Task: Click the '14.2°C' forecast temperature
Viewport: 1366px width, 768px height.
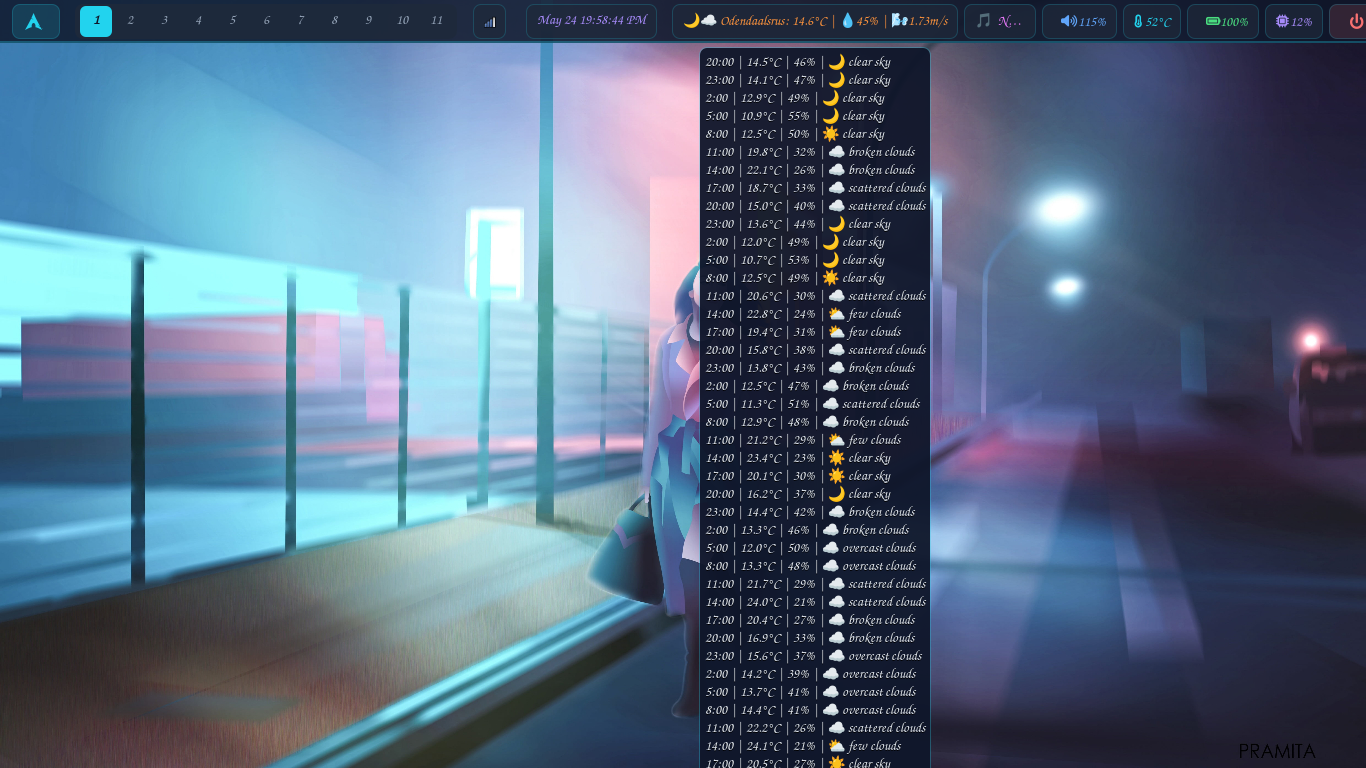Action: pyautogui.click(x=758, y=674)
